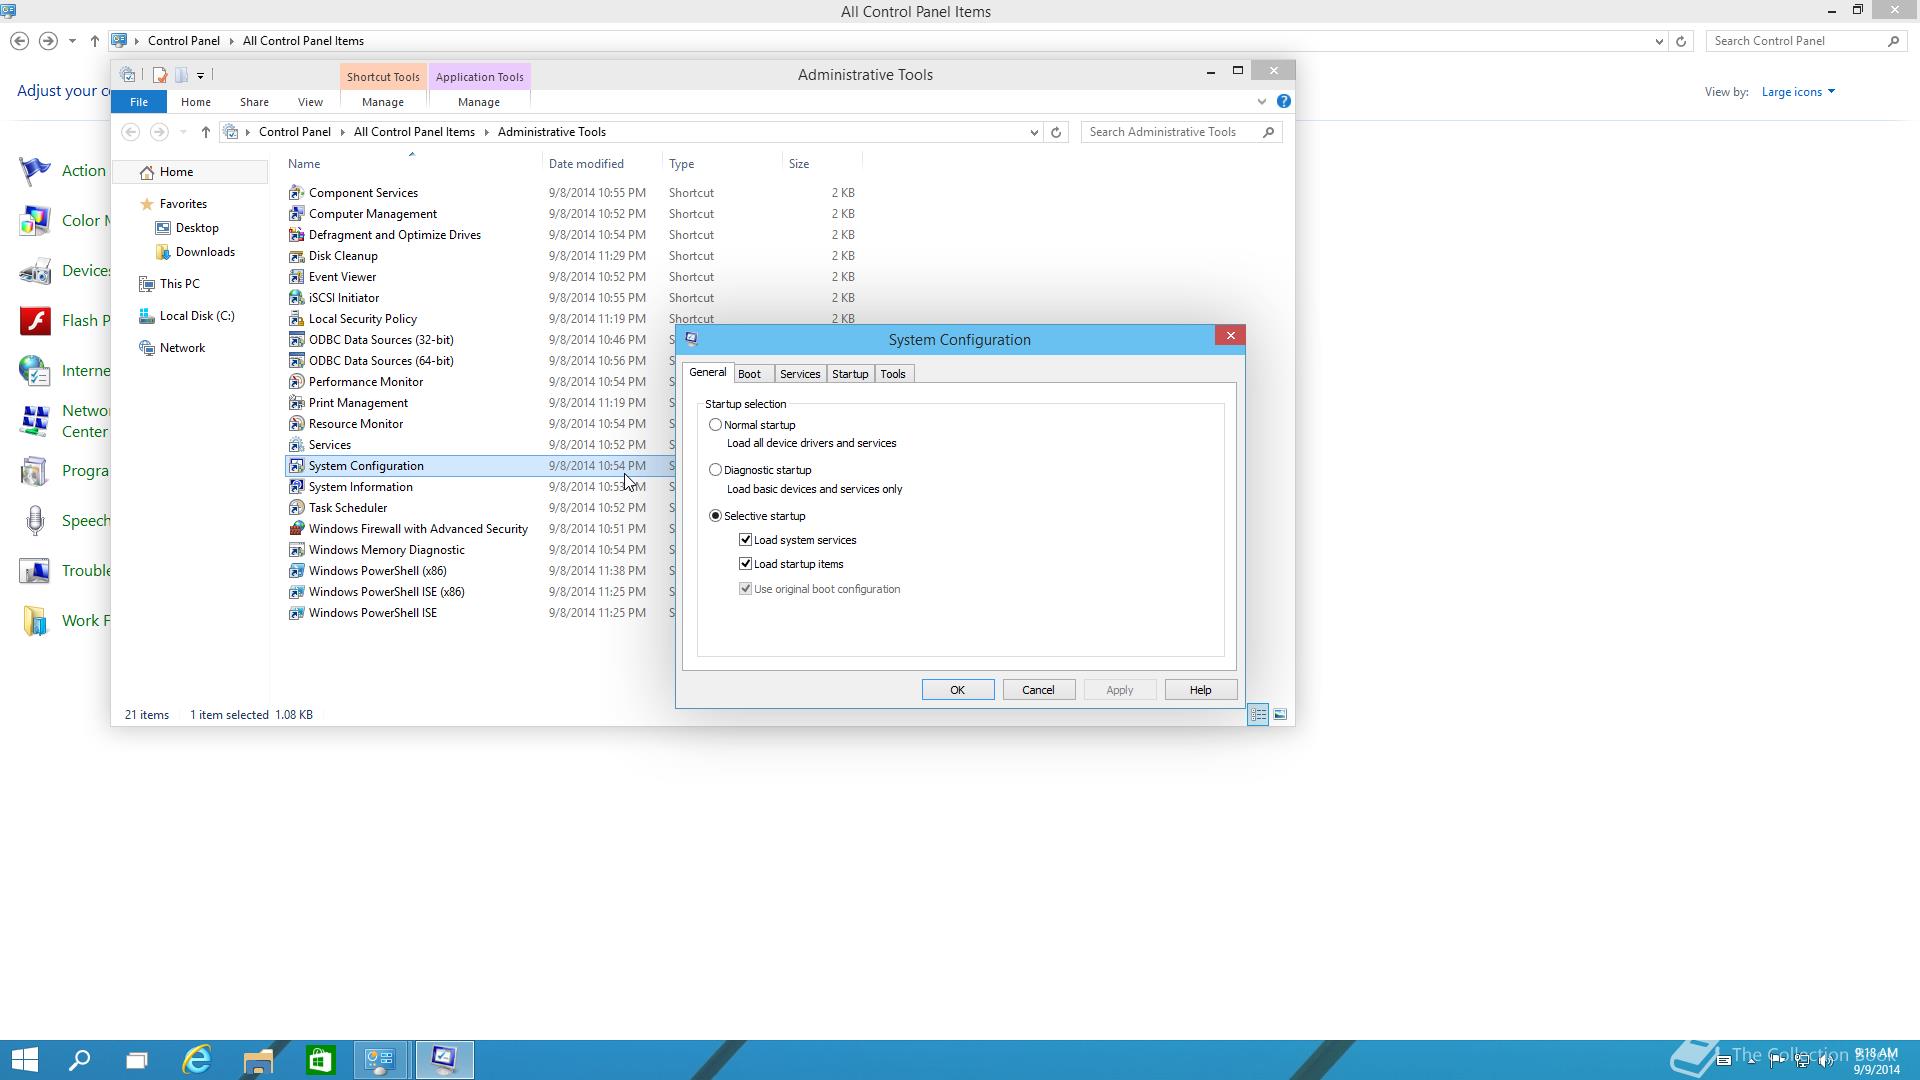Switch to the Tools tab

[x=893, y=374]
